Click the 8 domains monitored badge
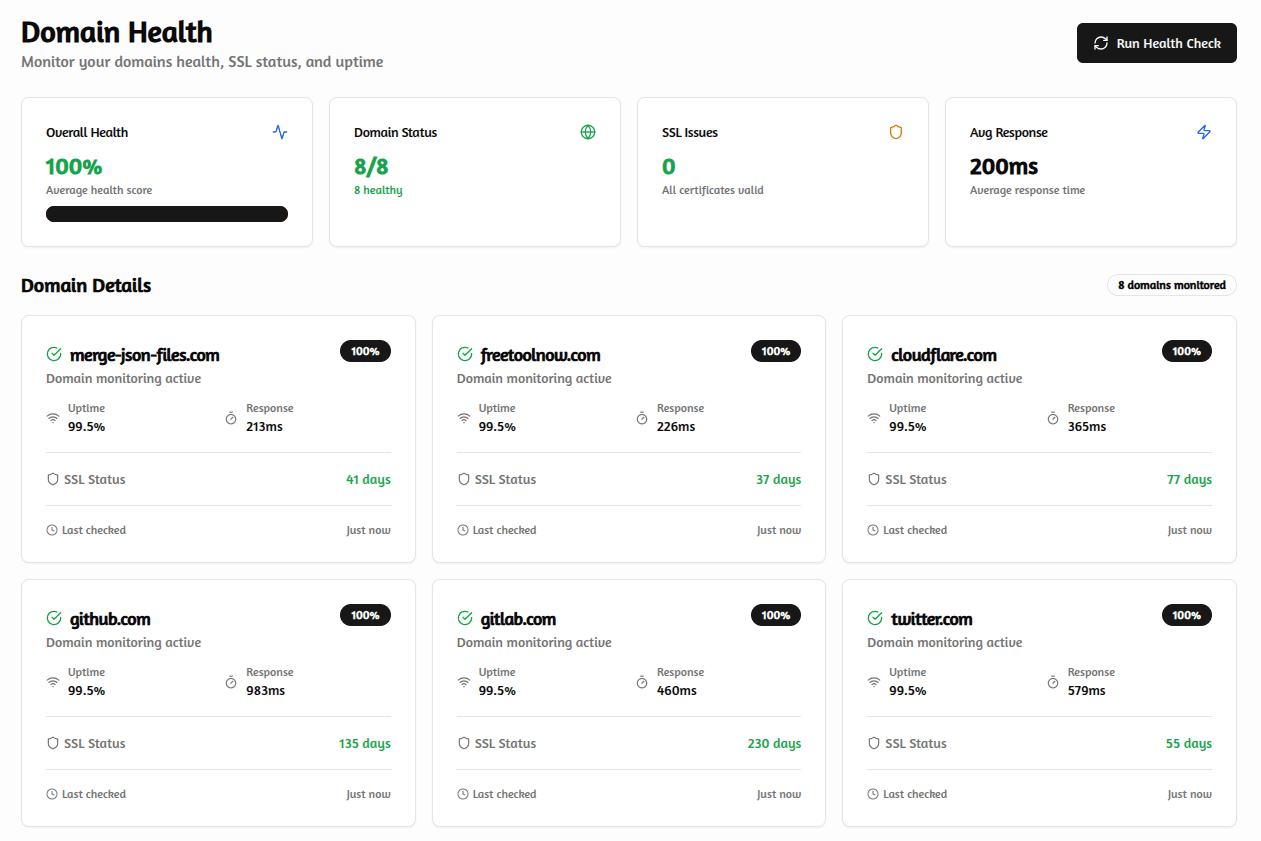This screenshot has height=841, width=1261. [1171, 285]
